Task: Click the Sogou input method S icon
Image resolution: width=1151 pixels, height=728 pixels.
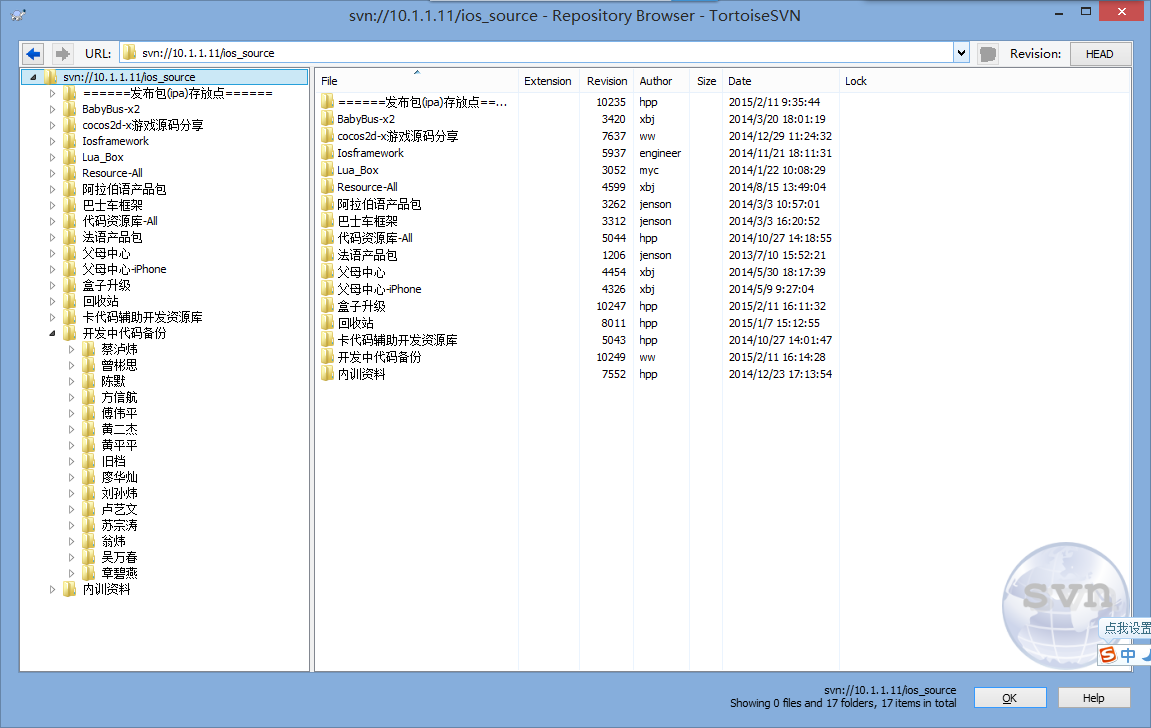Action: pyautogui.click(x=1108, y=654)
